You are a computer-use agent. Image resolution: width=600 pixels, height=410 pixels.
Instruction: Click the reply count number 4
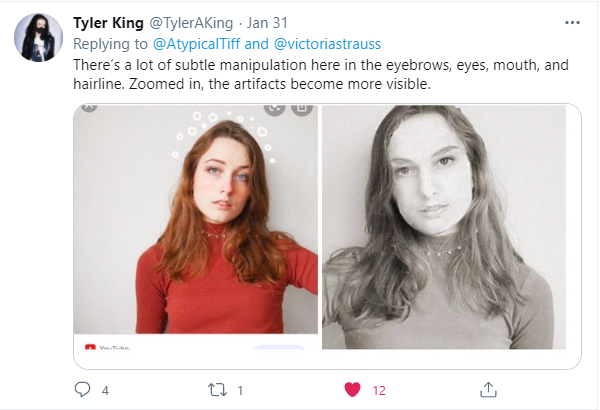coord(105,389)
